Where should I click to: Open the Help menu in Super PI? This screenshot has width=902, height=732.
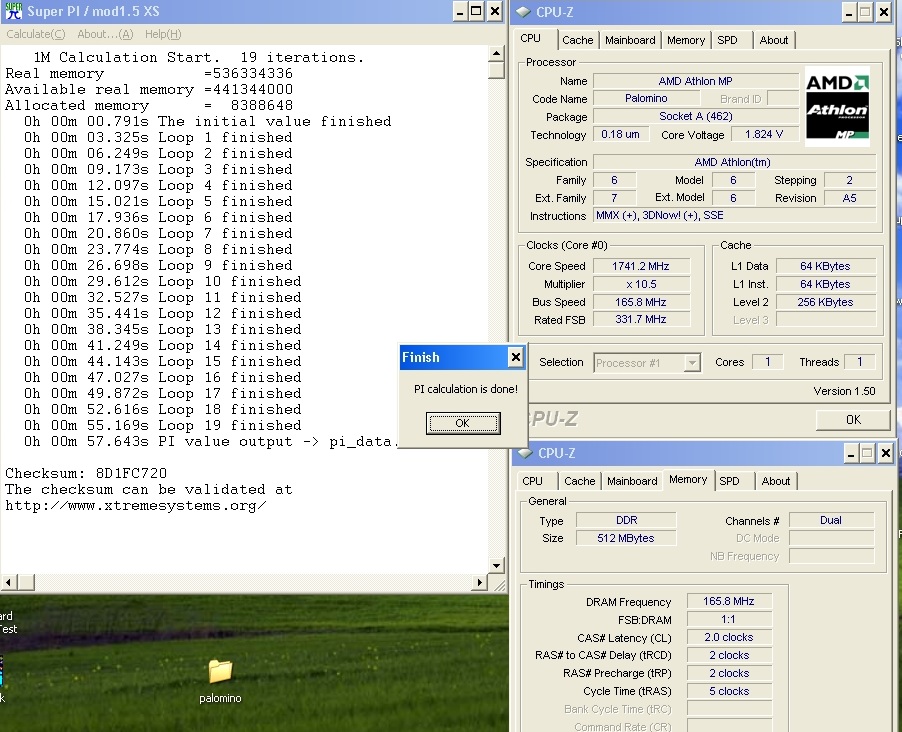coord(163,34)
